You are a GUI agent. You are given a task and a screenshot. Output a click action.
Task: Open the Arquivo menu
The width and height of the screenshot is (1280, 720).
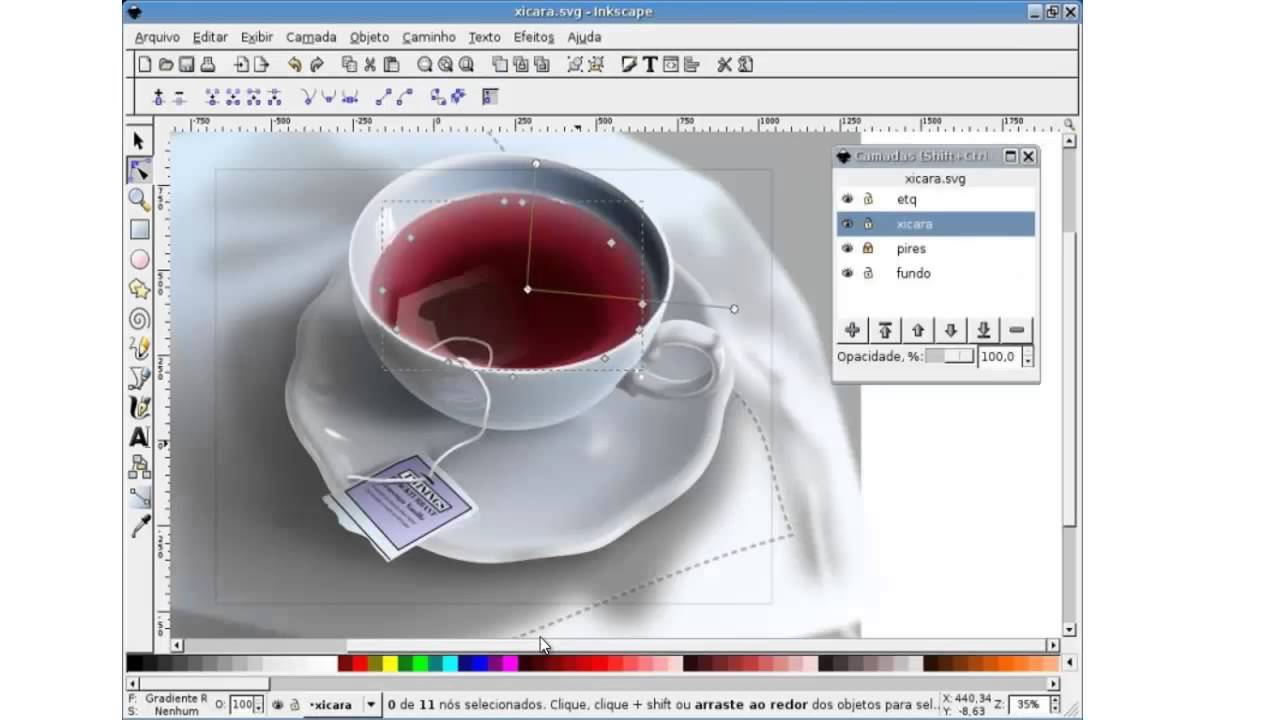(x=157, y=37)
